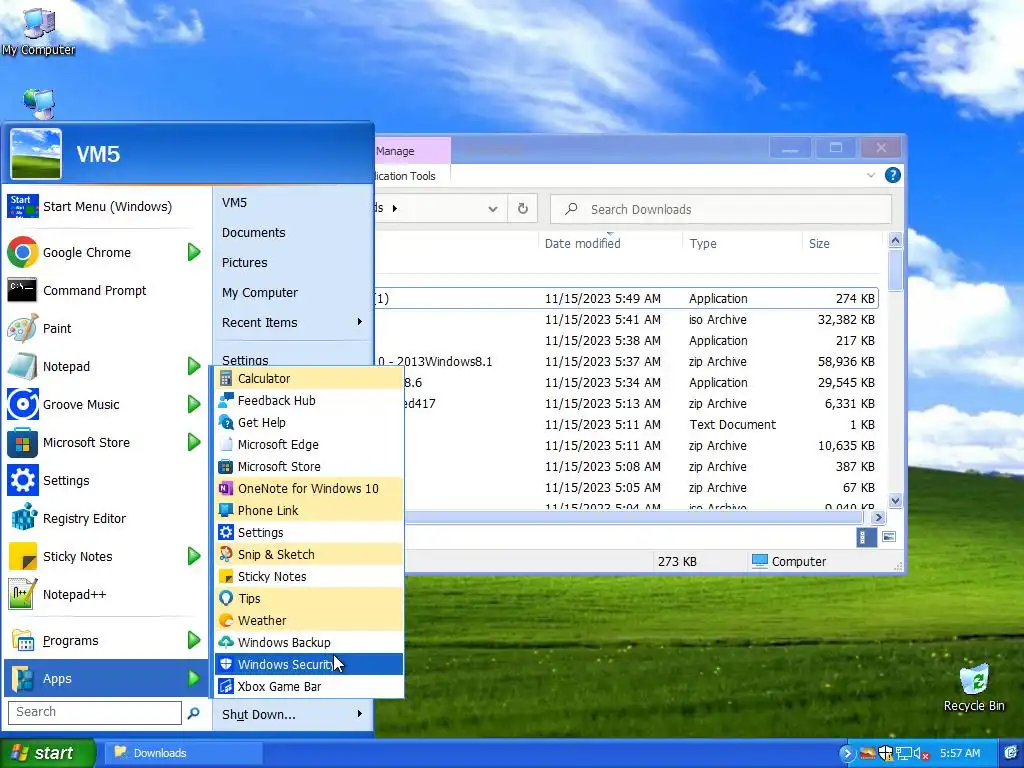
Task: Expand Sticky Notes jump list arrow
Action: coord(194,556)
